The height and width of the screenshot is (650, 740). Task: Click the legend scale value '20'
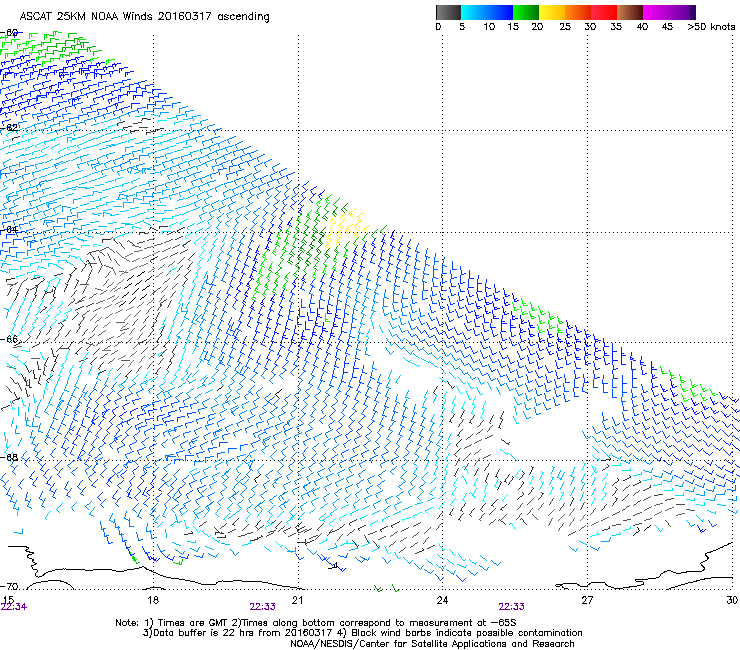pos(537,27)
